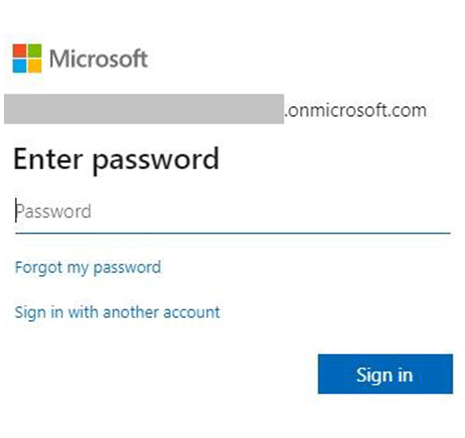Click the blinking text cursor in Password field
465x438 pixels.
point(16,210)
